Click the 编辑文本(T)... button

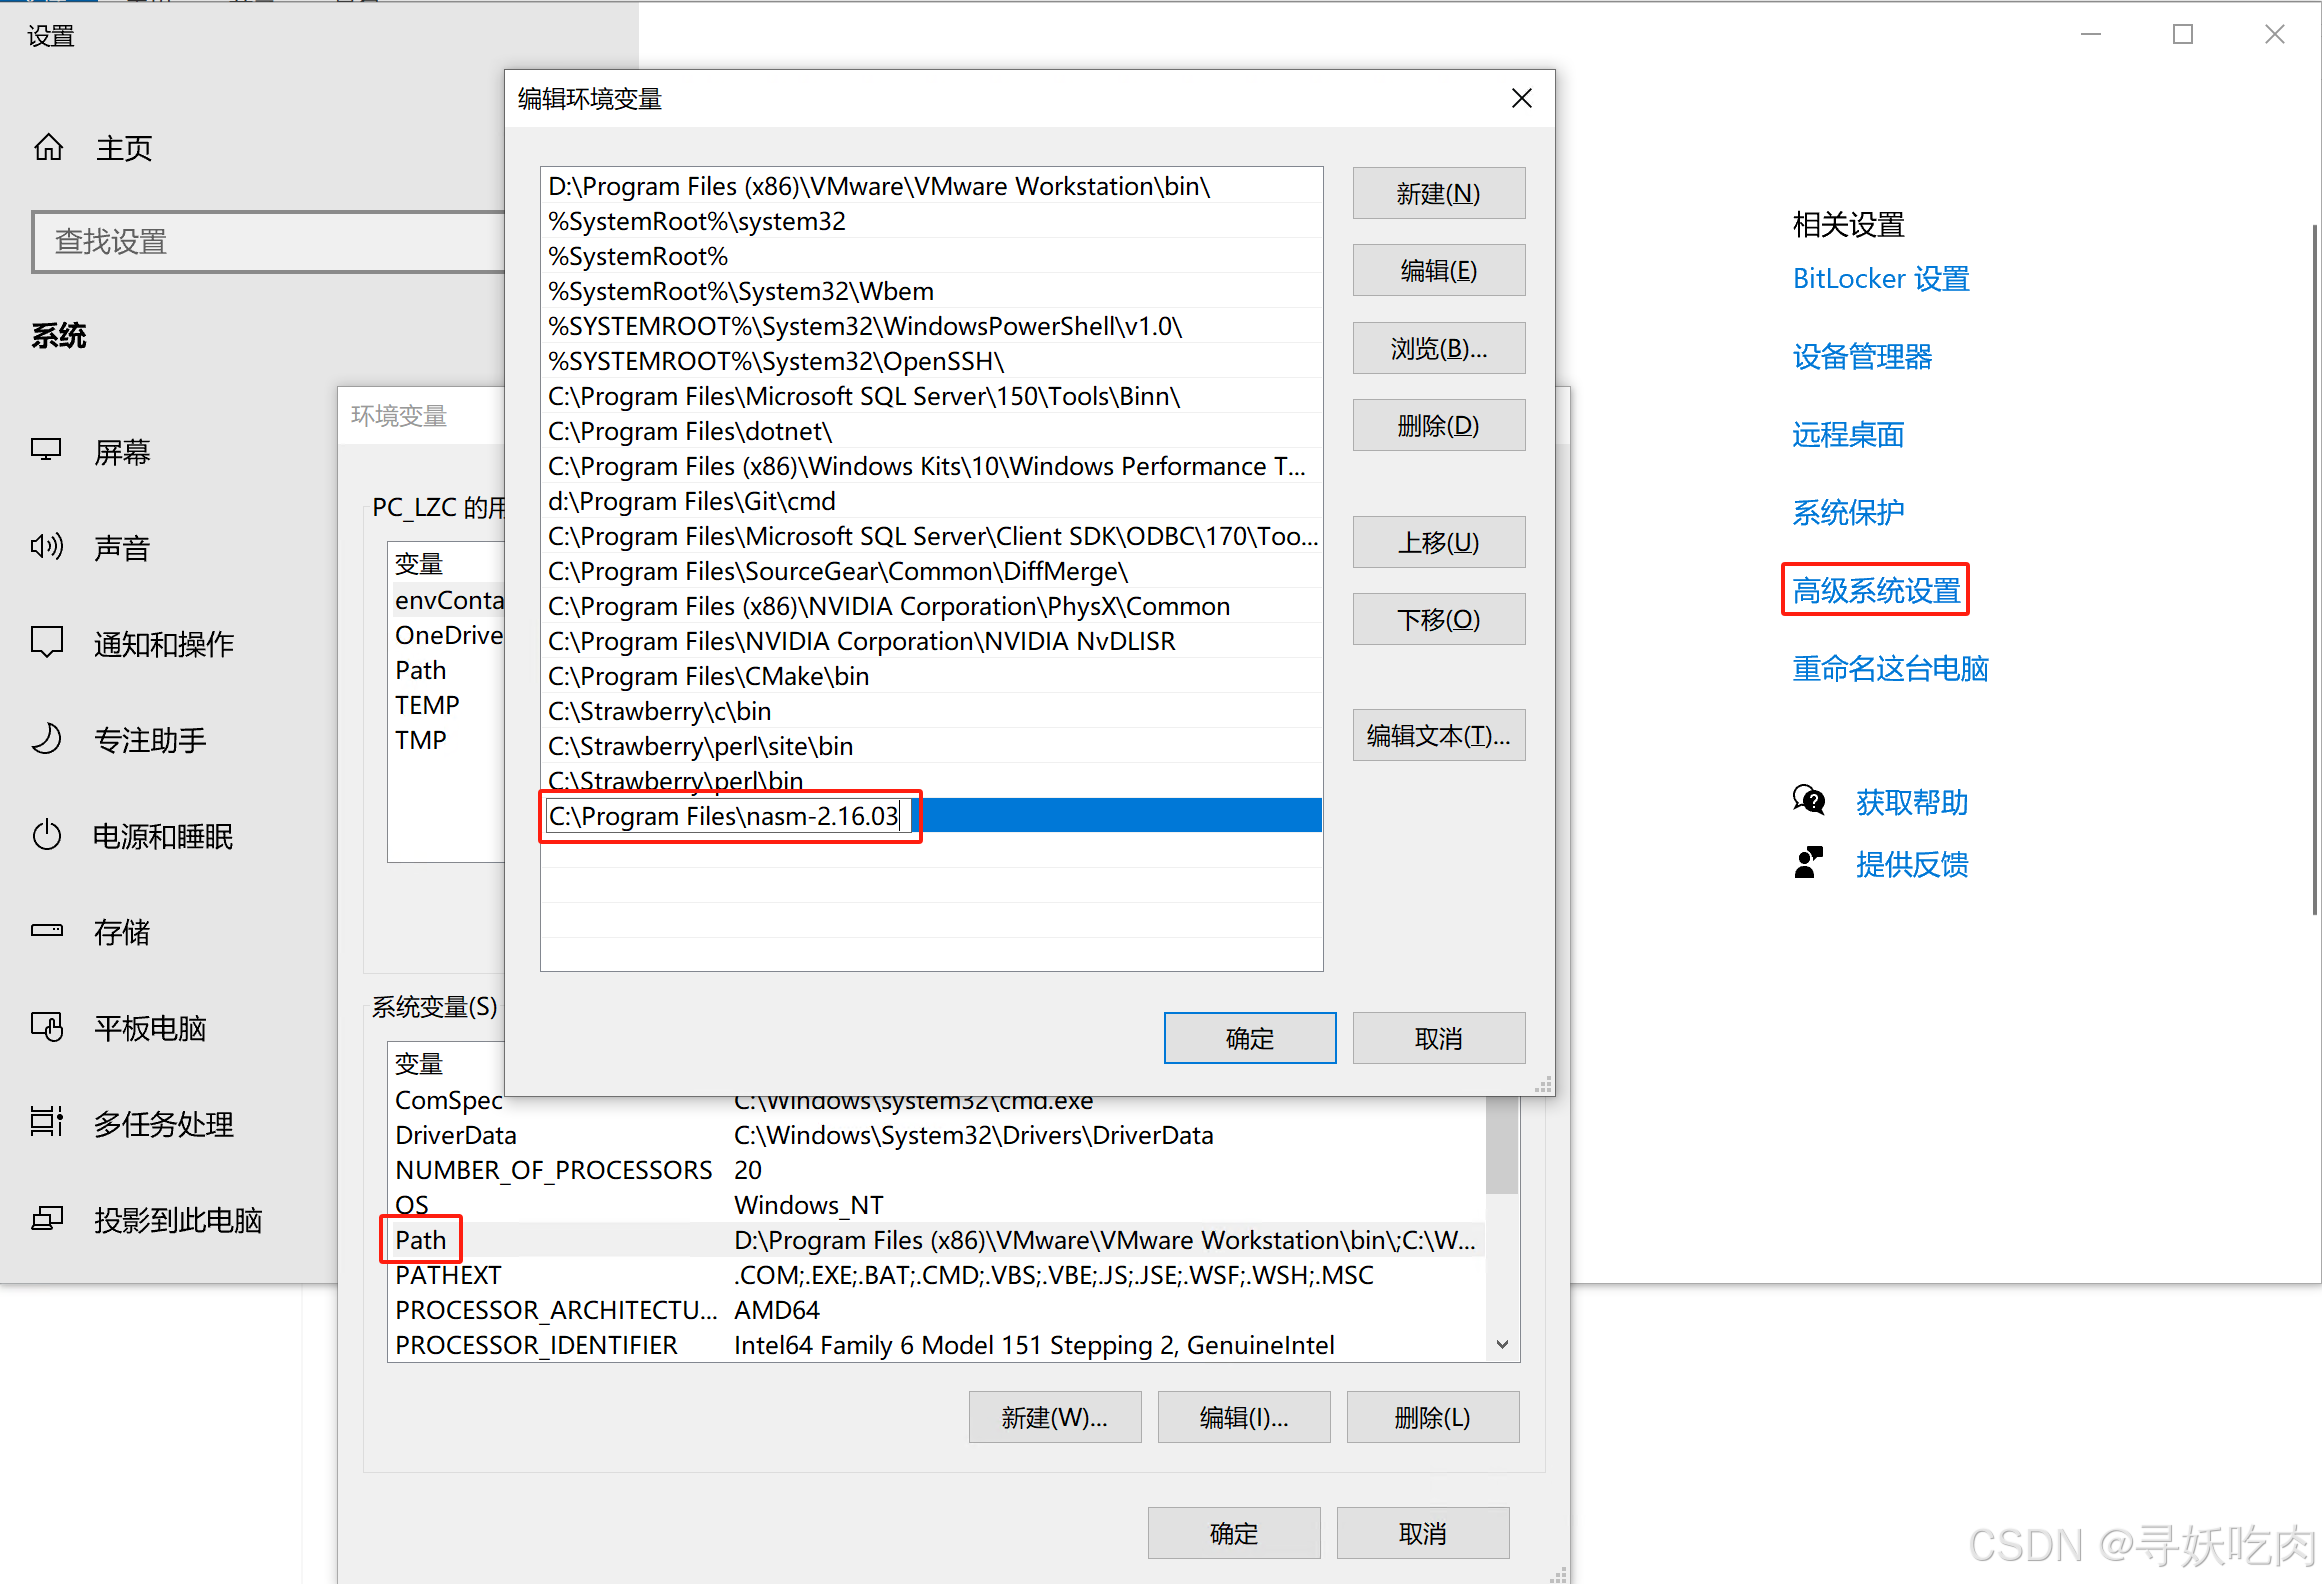1439,735
